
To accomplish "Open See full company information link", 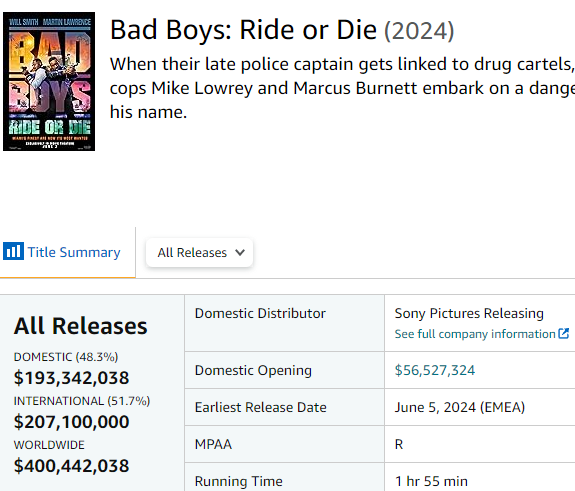I will (475, 334).
